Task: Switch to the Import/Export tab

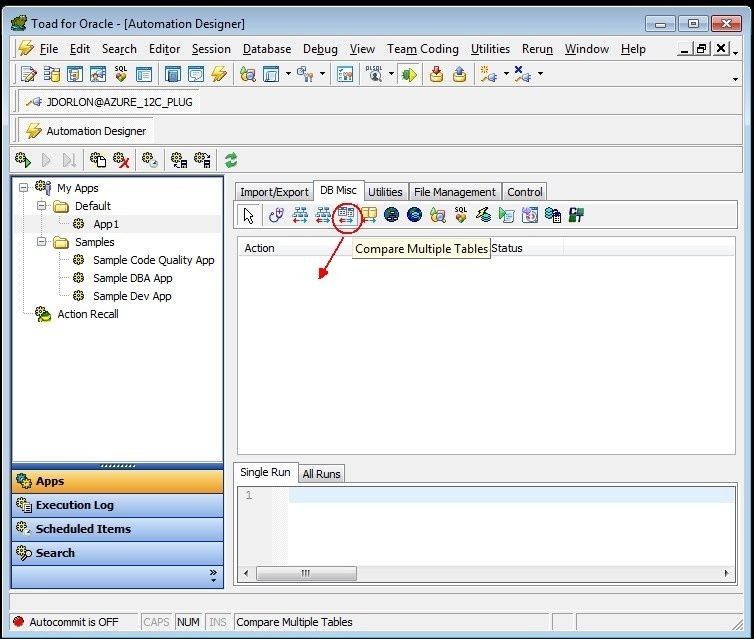Action: click(274, 192)
